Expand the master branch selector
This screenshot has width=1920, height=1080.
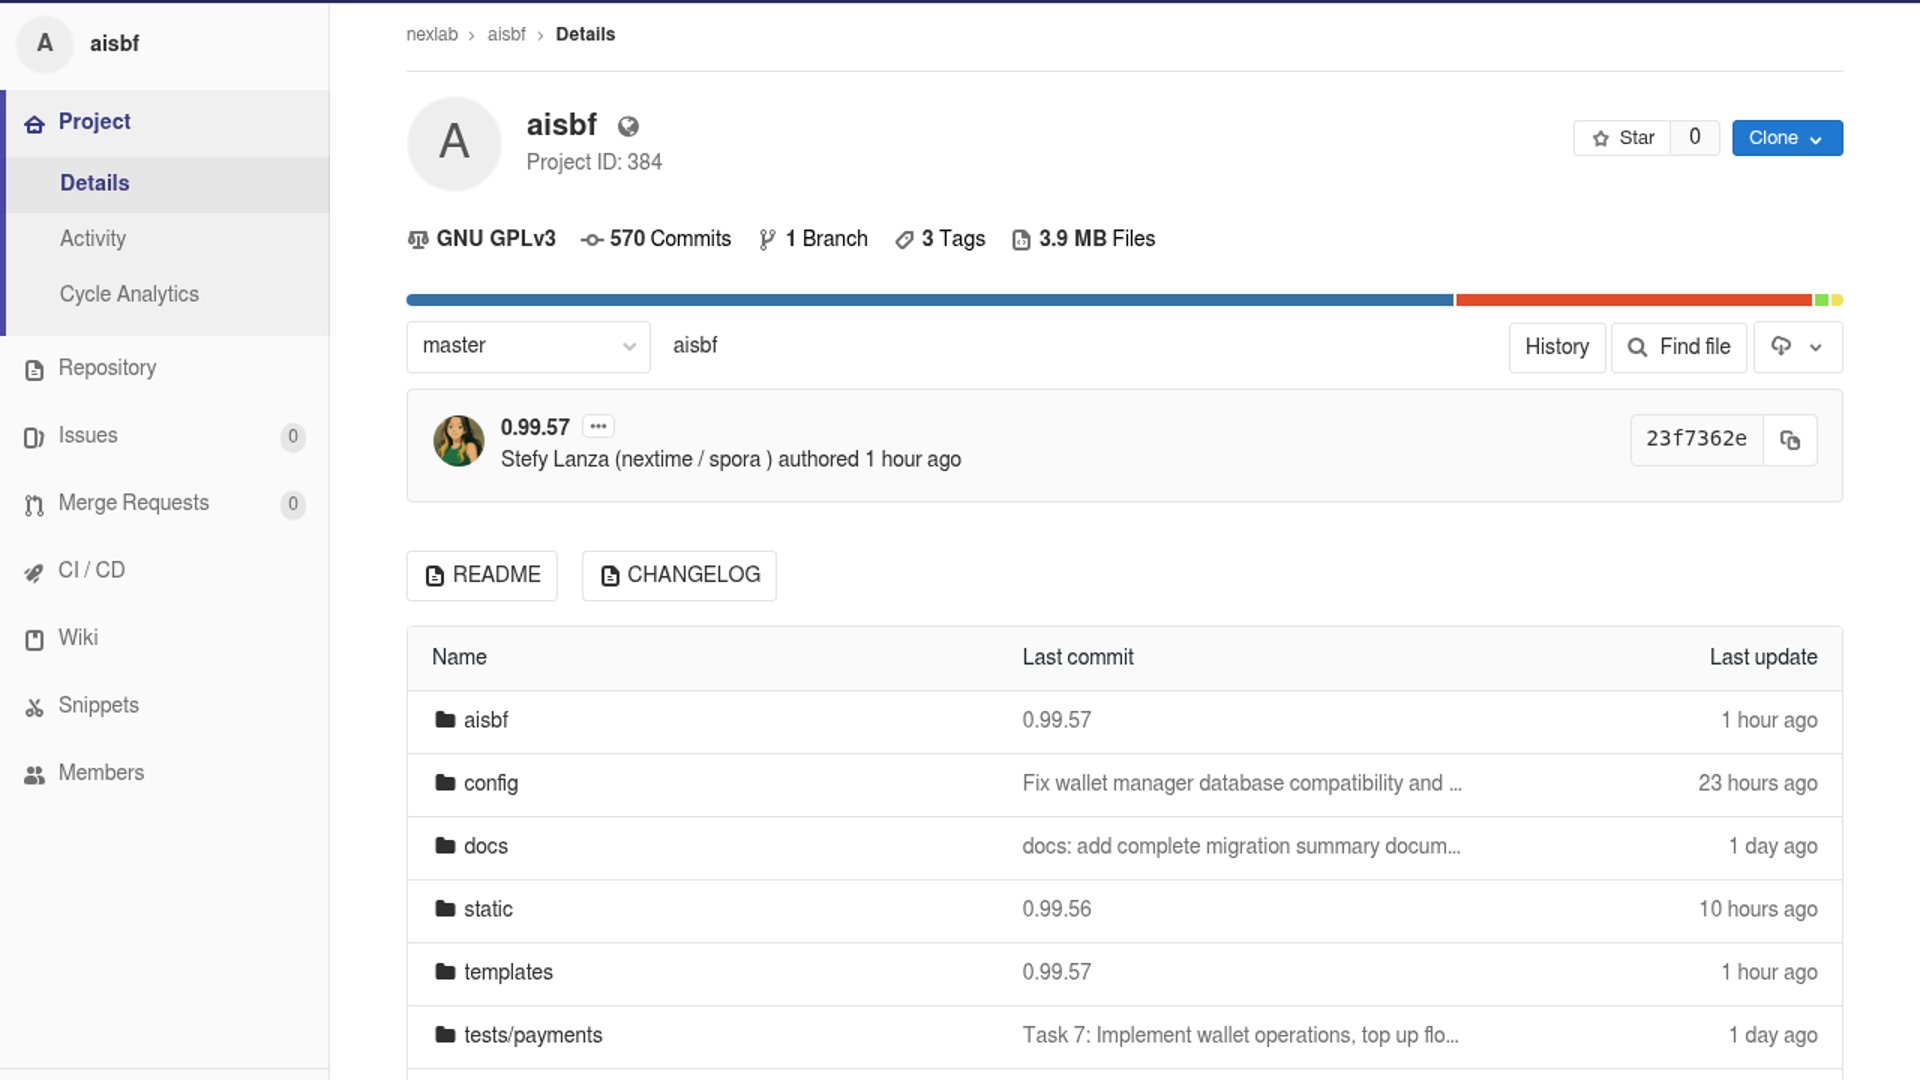(528, 346)
